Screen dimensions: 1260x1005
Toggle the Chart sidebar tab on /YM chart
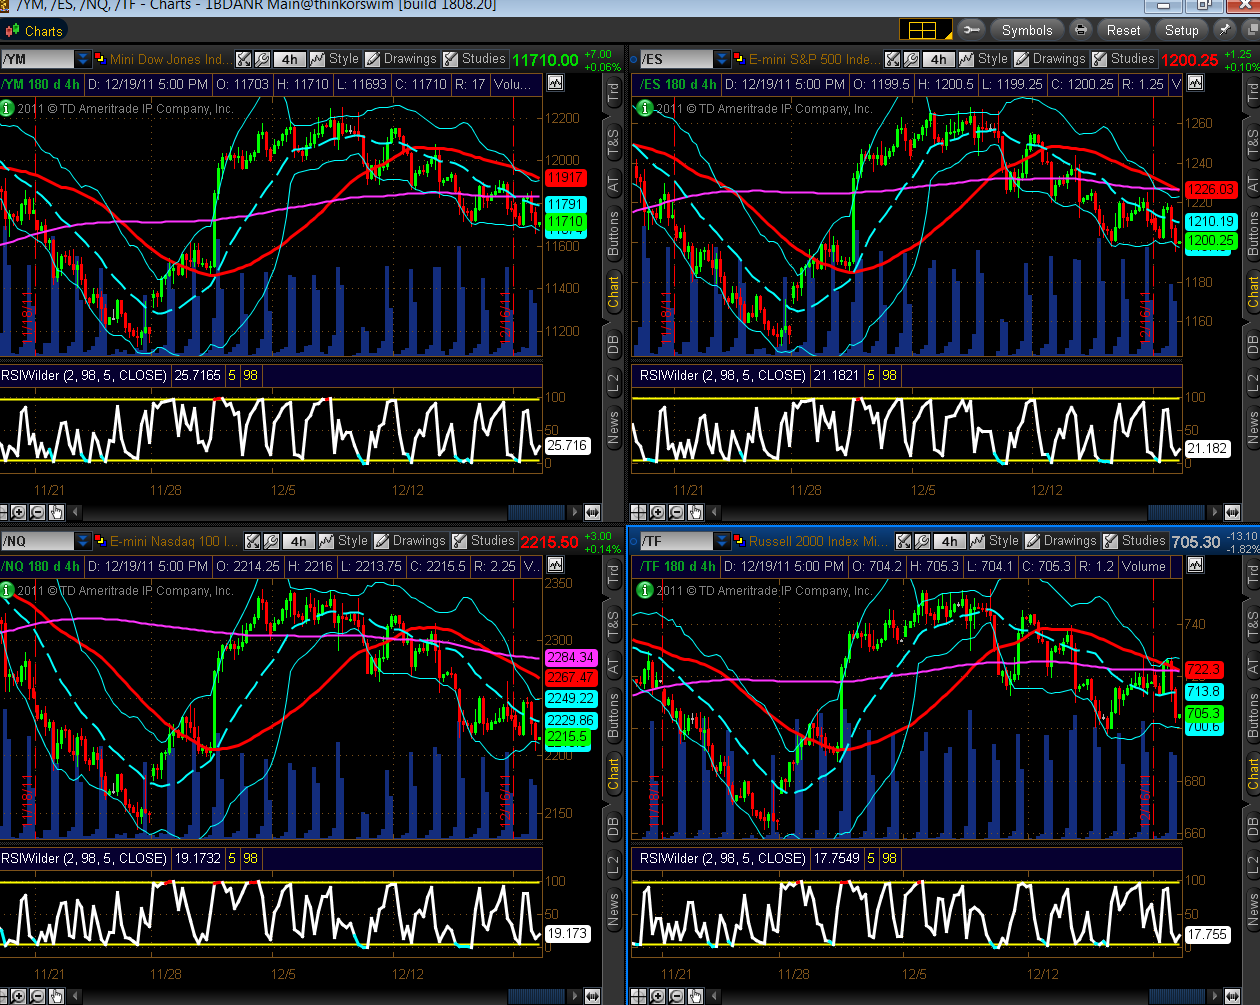tap(613, 292)
